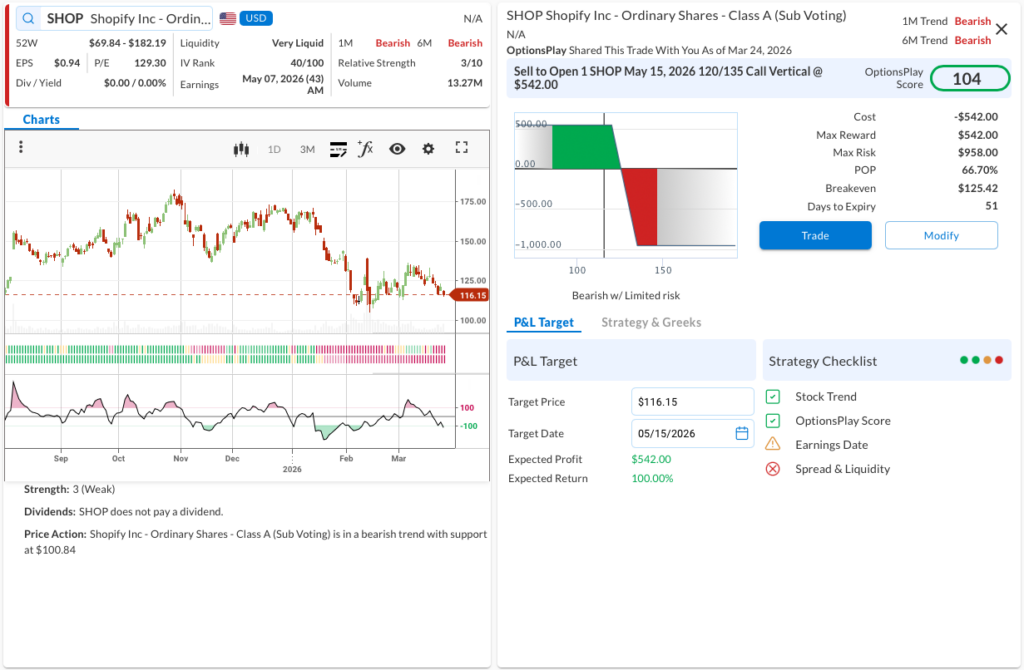
Task: Expand chart to fullscreen
Action: (461, 148)
